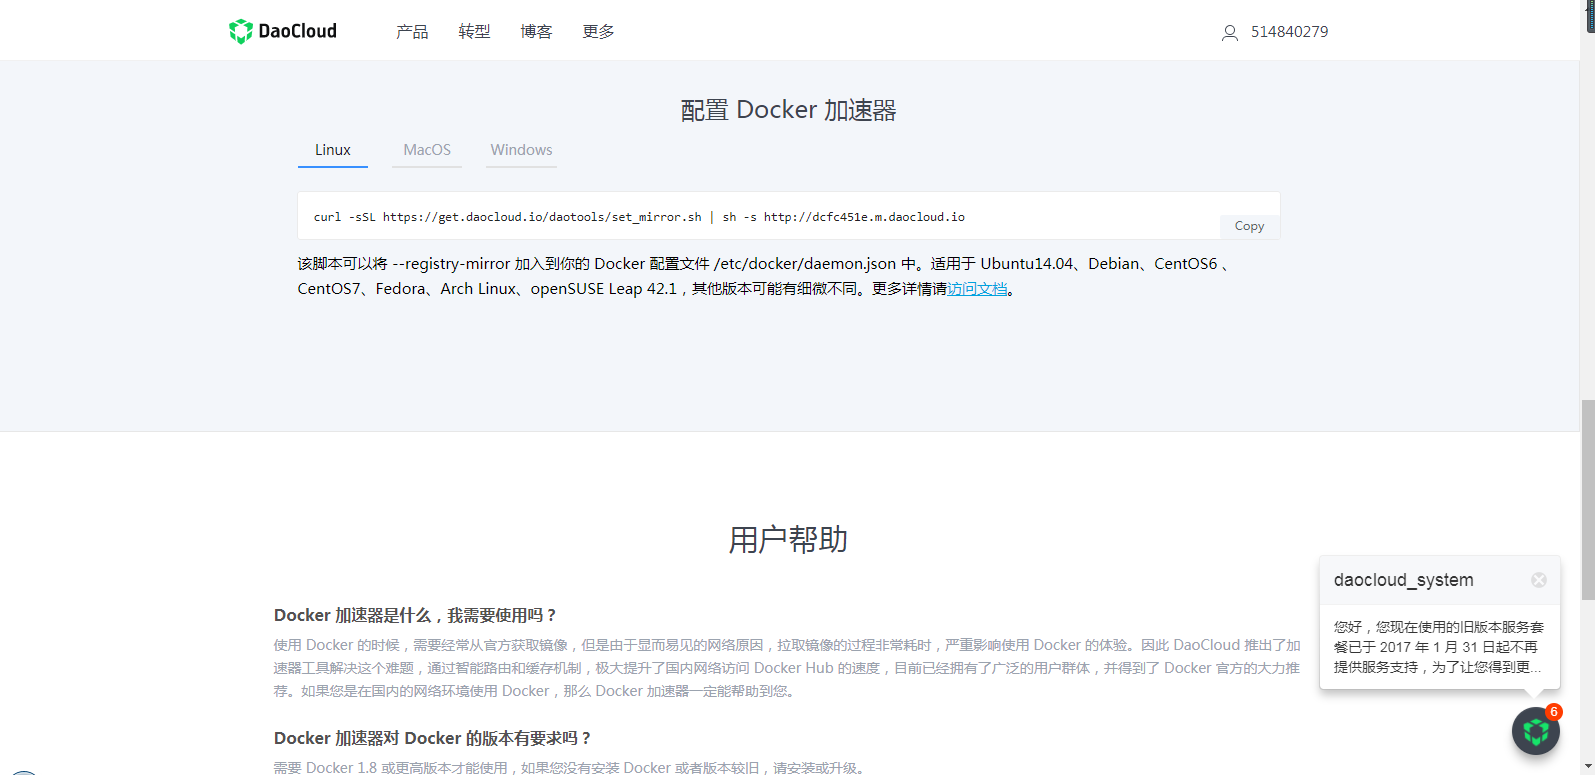This screenshot has width=1595, height=775.
Task: Click the 配置 Docker 加速器 heading
Action: (x=788, y=110)
